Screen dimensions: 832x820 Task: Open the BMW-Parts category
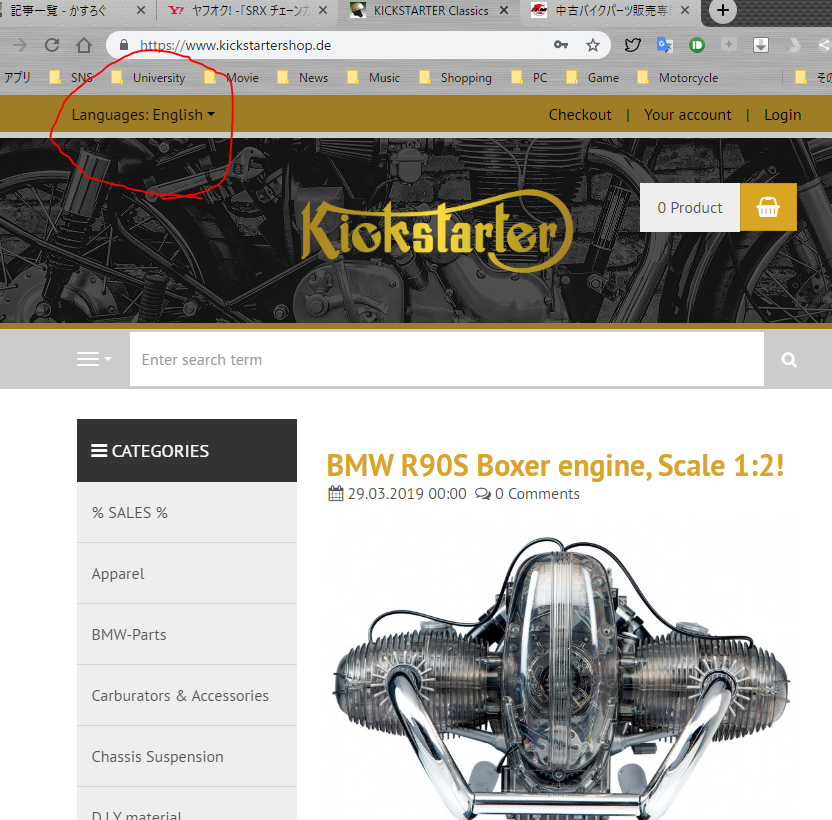pos(187,635)
